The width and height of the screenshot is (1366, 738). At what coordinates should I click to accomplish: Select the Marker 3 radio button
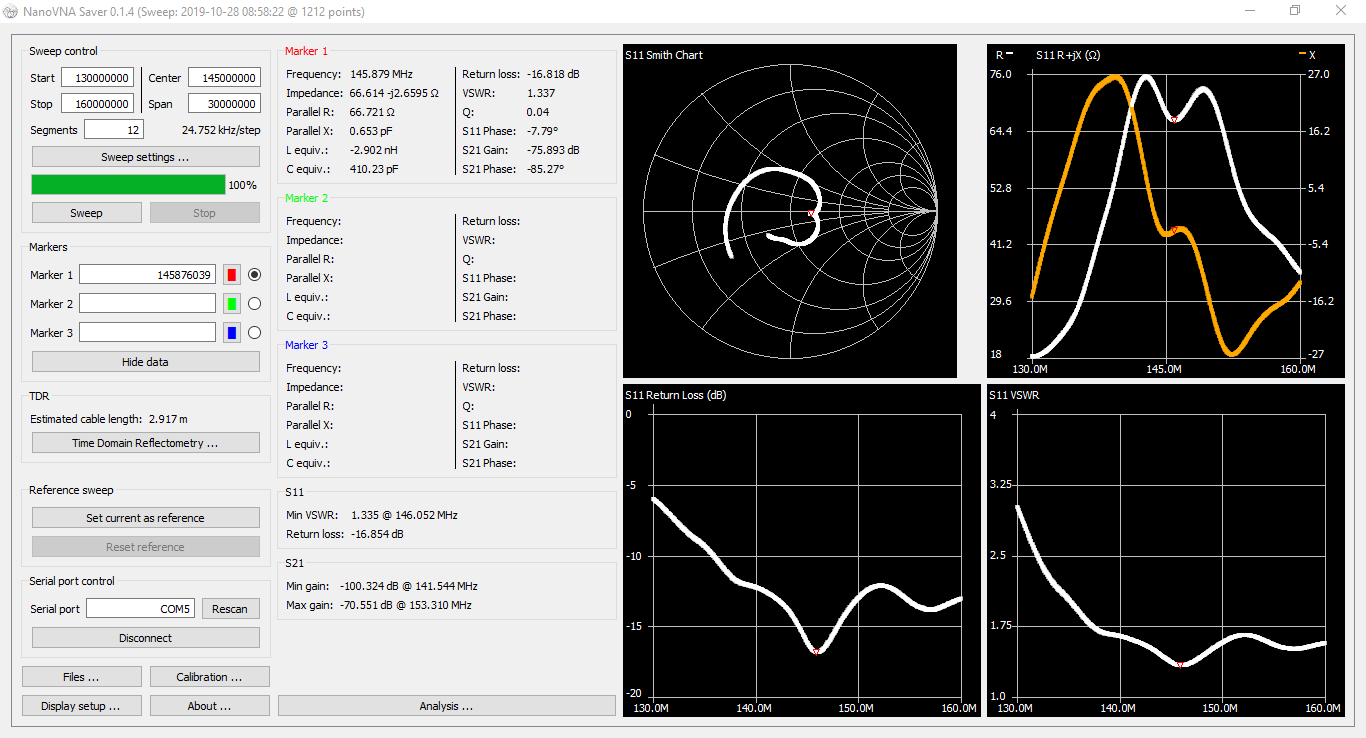click(x=255, y=332)
